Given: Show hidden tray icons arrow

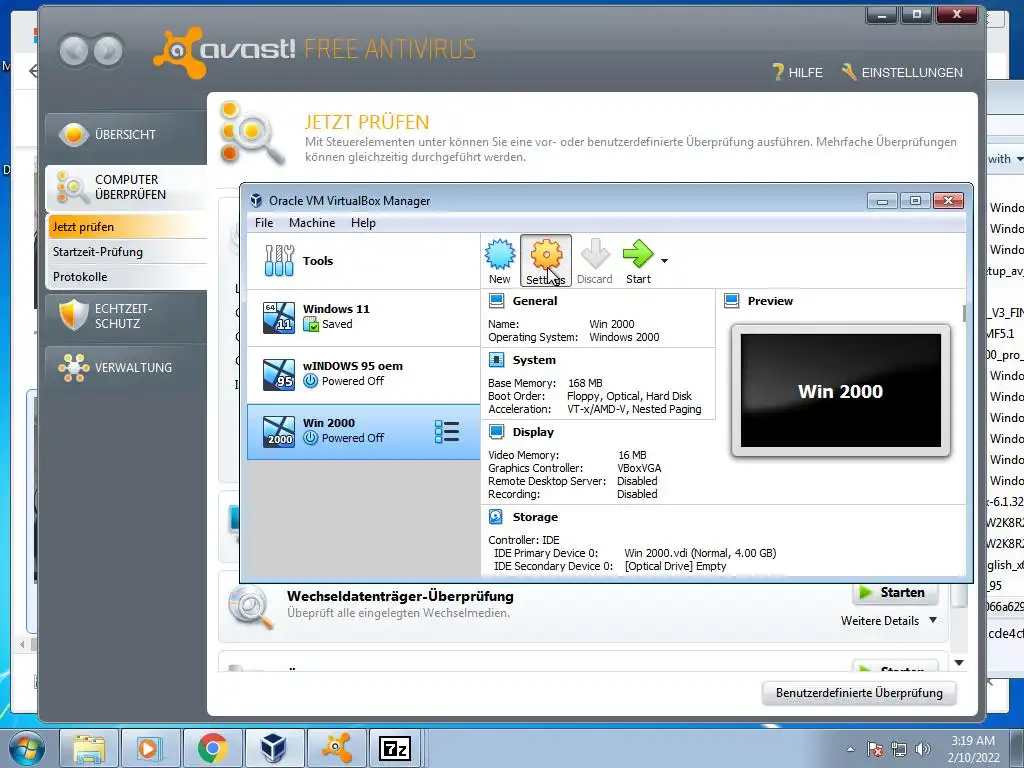Looking at the screenshot, I should click(850, 749).
